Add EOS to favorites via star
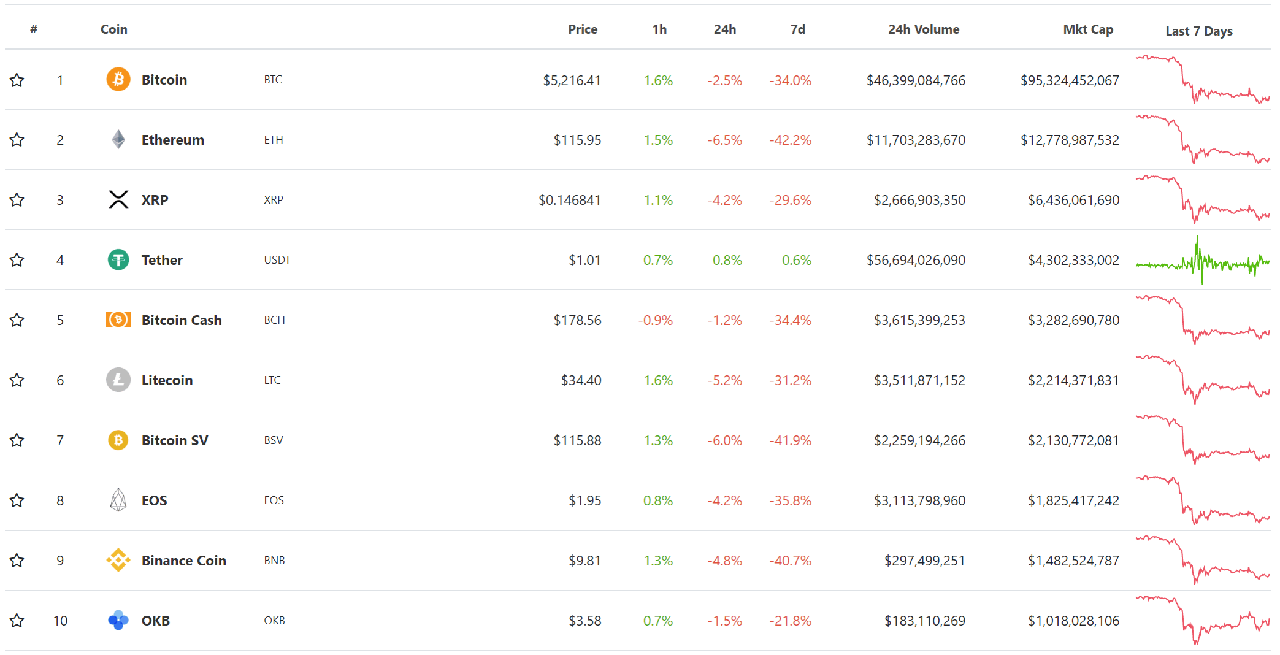The image size is (1280, 655). tap(17, 500)
